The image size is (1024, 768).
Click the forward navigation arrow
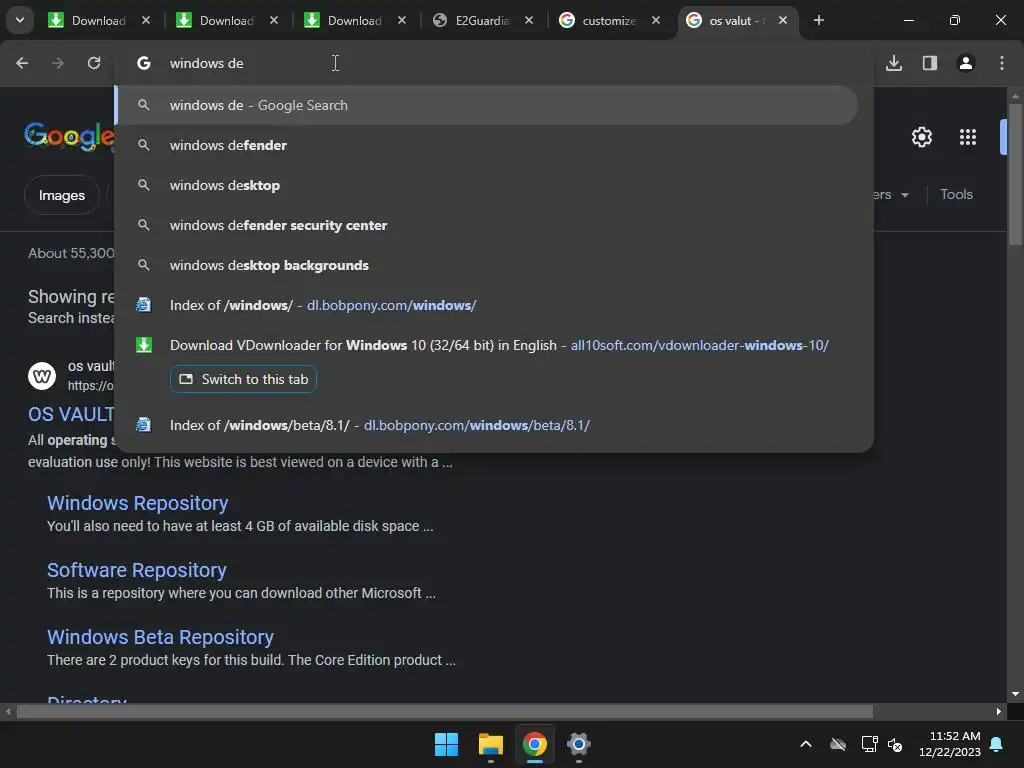pos(58,63)
